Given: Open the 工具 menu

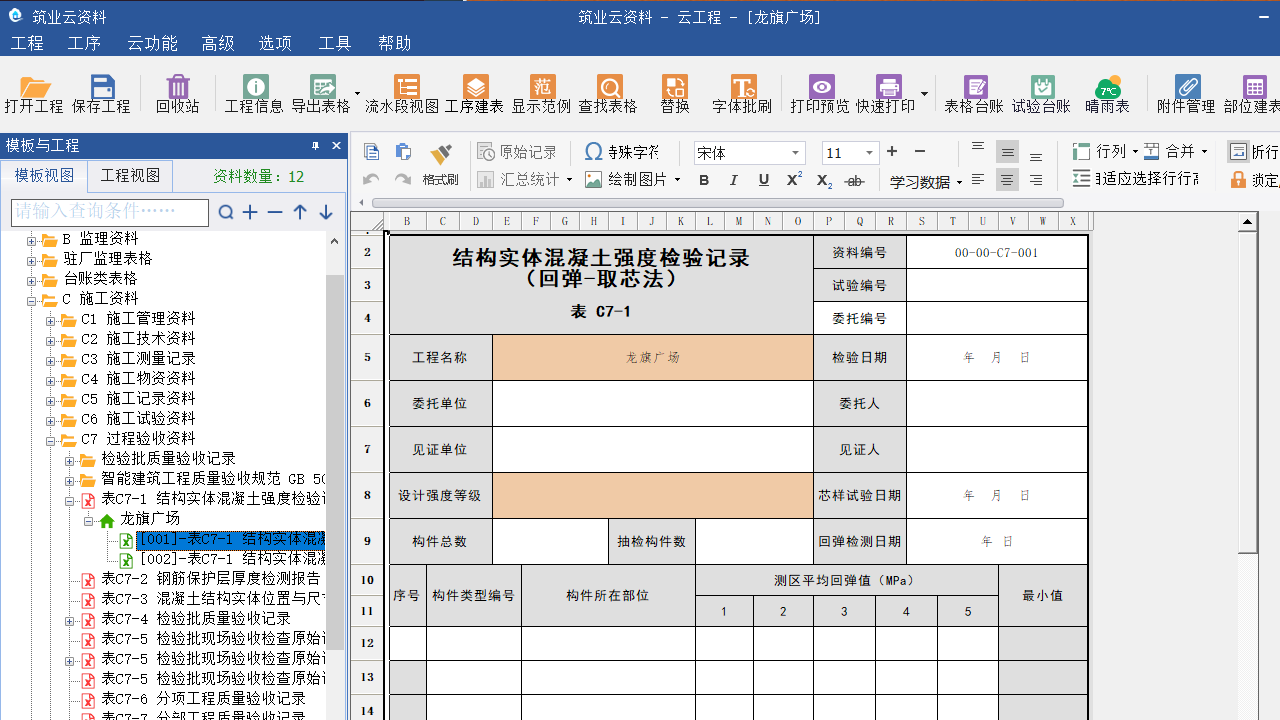Looking at the screenshot, I should point(333,43).
